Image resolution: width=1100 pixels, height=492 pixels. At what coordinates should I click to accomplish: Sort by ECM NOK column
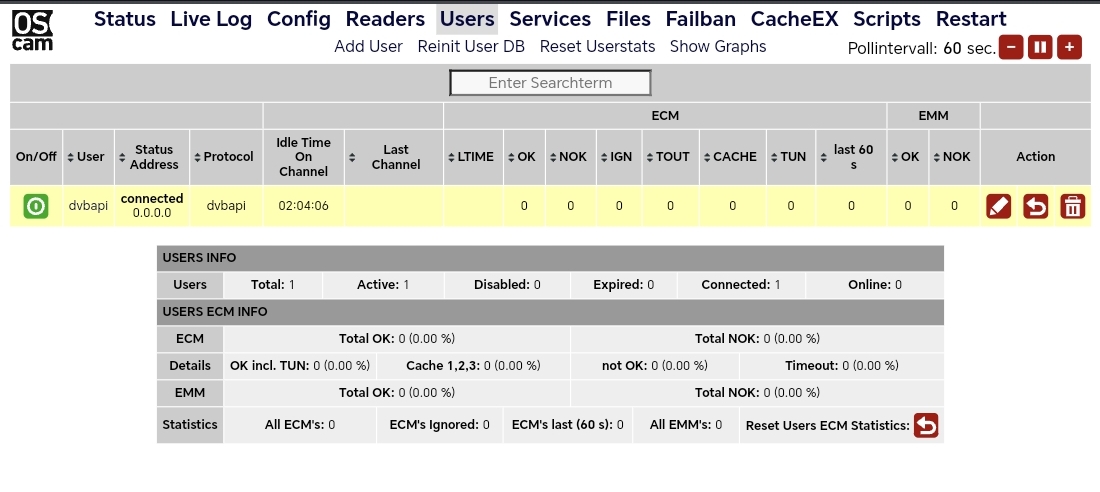(x=570, y=157)
